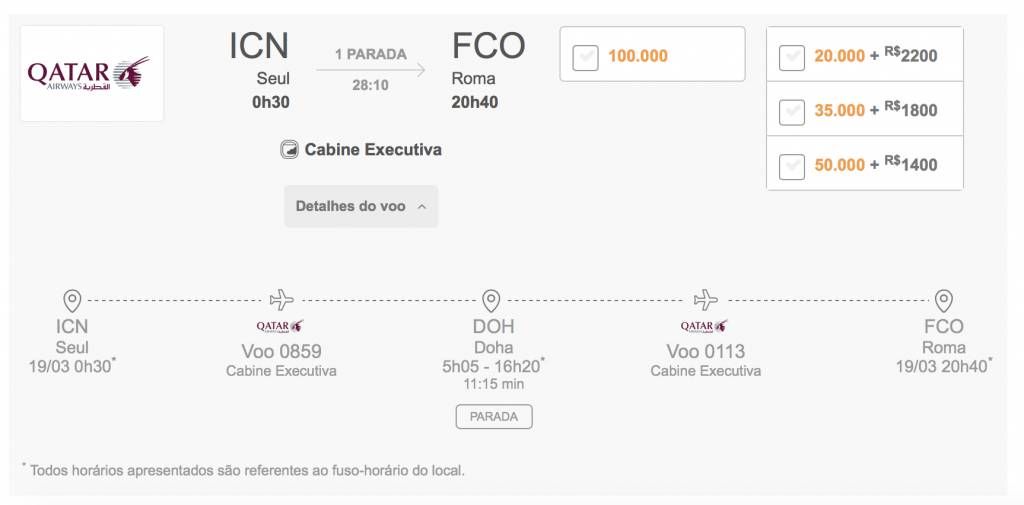Image resolution: width=1024 pixels, height=505 pixels.
Task: Click the ICN Seul location pin icon
Action: (x=72, y=301)
